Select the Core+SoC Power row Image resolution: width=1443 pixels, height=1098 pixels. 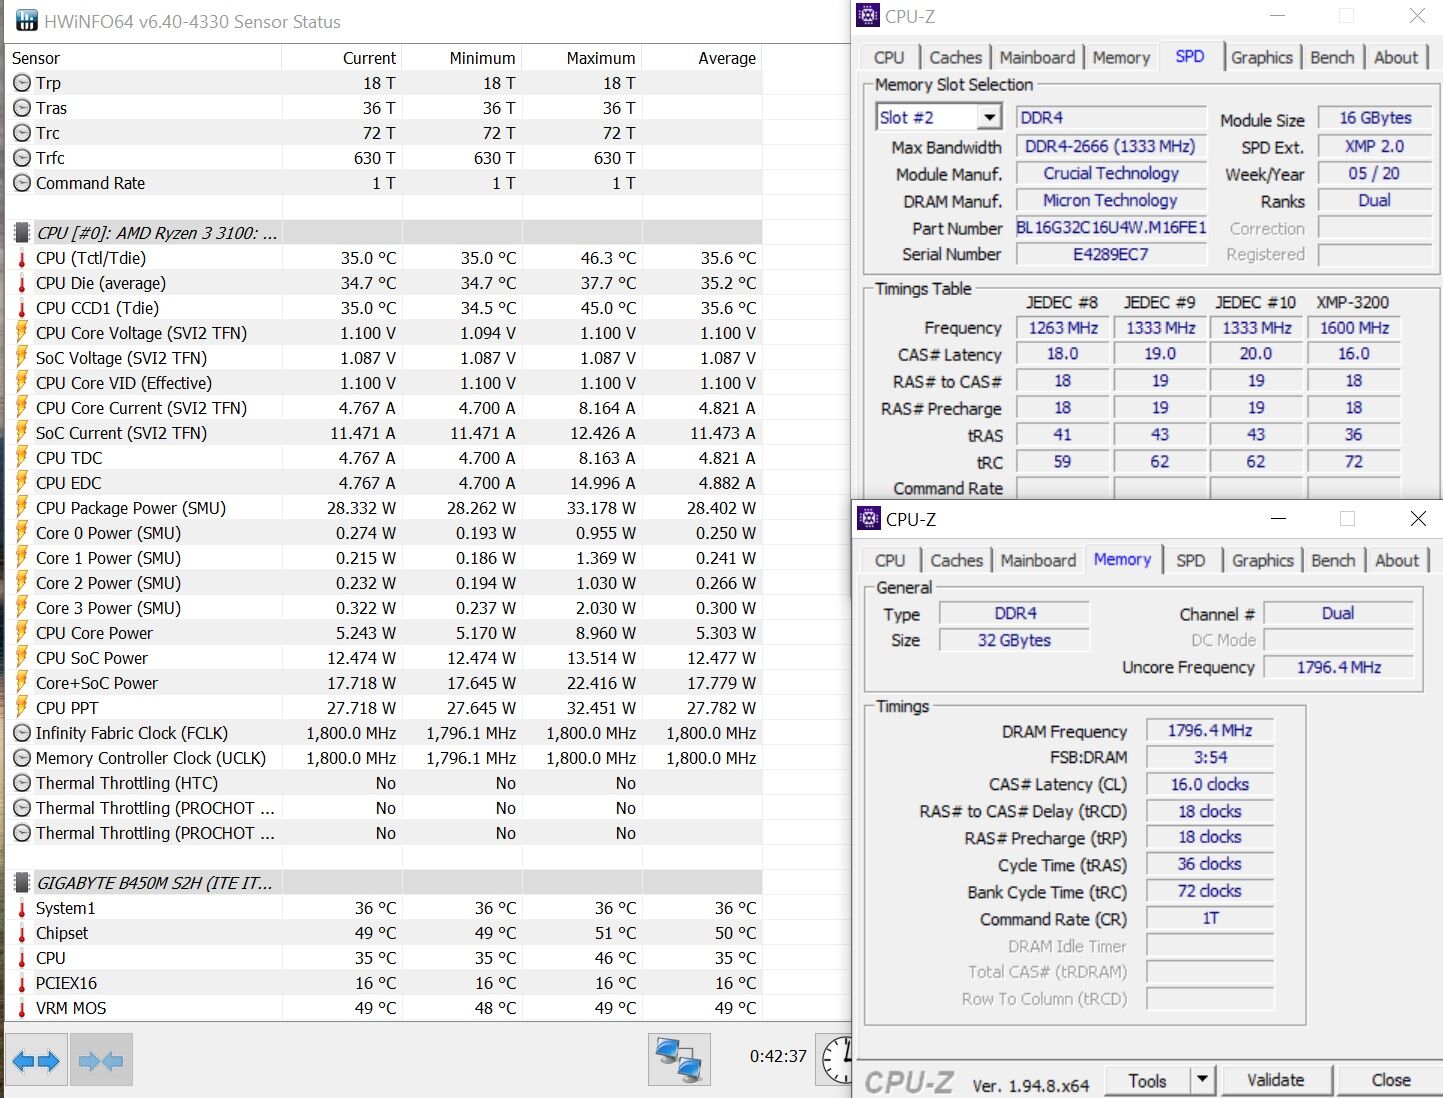click(383, 683)
